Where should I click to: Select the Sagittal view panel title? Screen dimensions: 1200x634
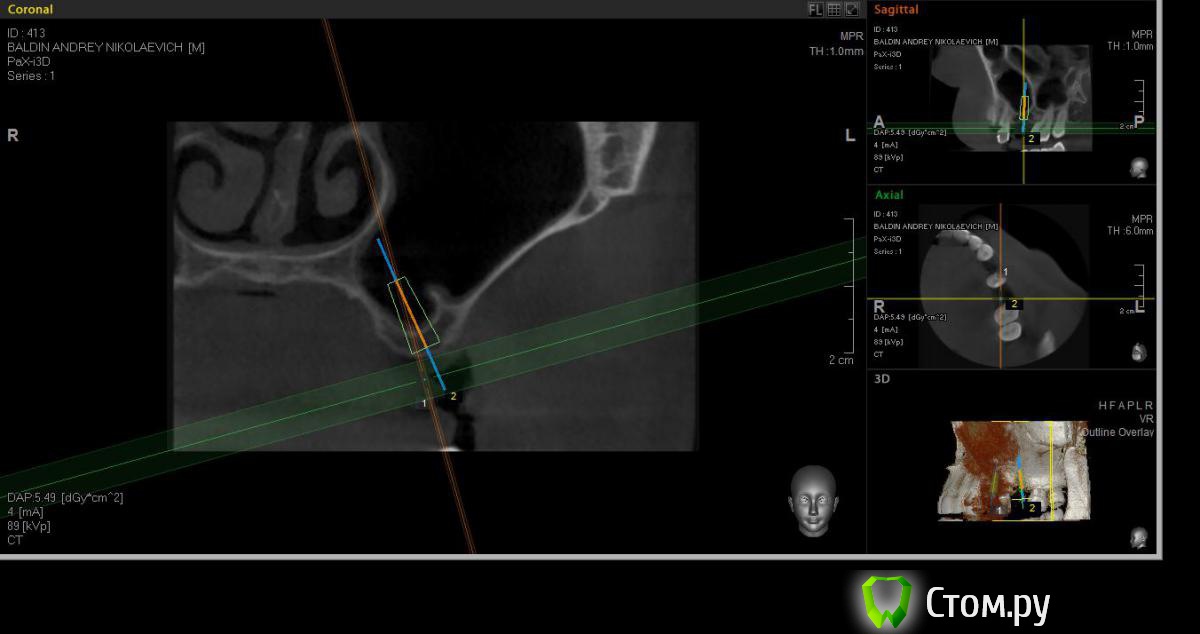tap(896, 9)
